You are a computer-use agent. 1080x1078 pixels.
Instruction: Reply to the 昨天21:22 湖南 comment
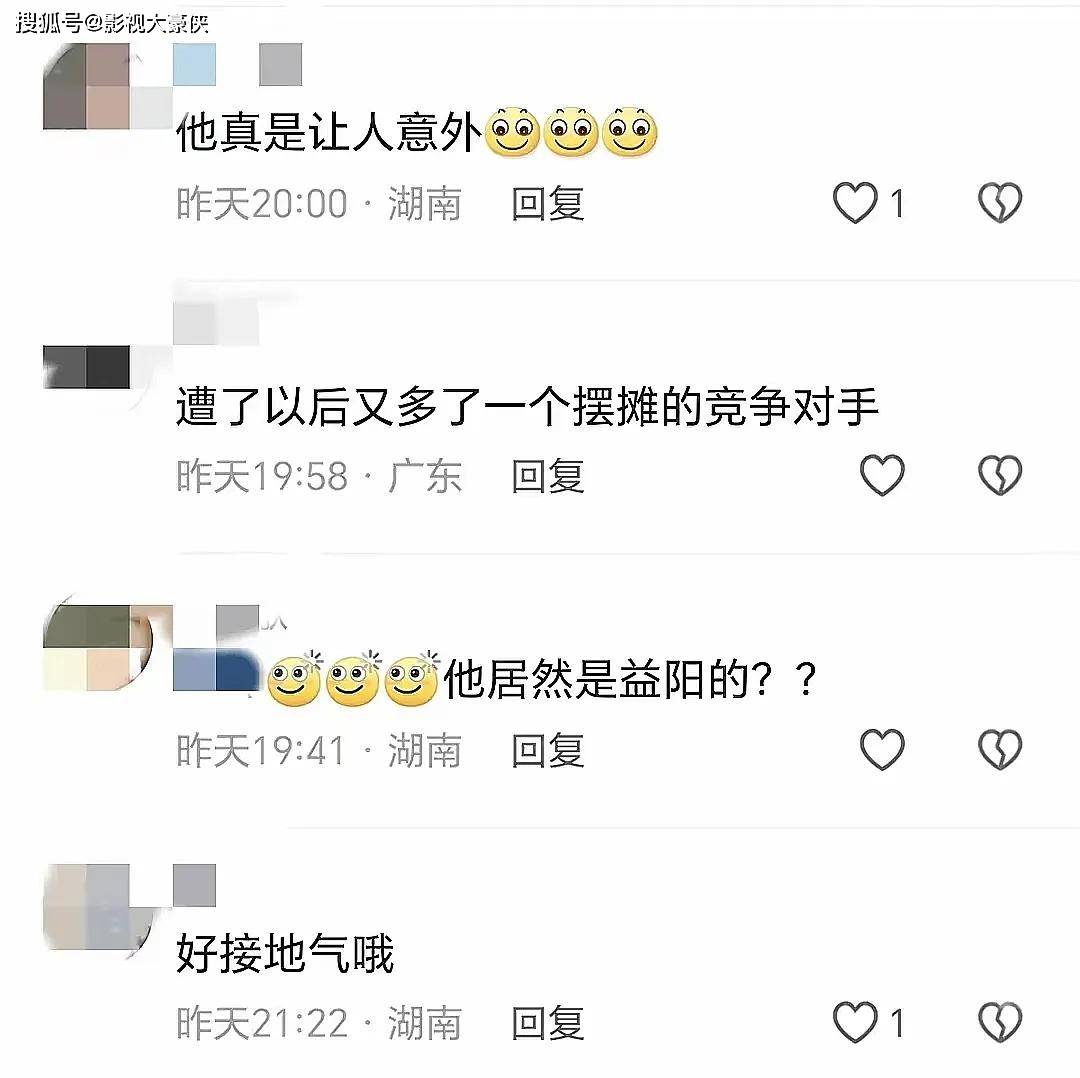[548, 1023]
